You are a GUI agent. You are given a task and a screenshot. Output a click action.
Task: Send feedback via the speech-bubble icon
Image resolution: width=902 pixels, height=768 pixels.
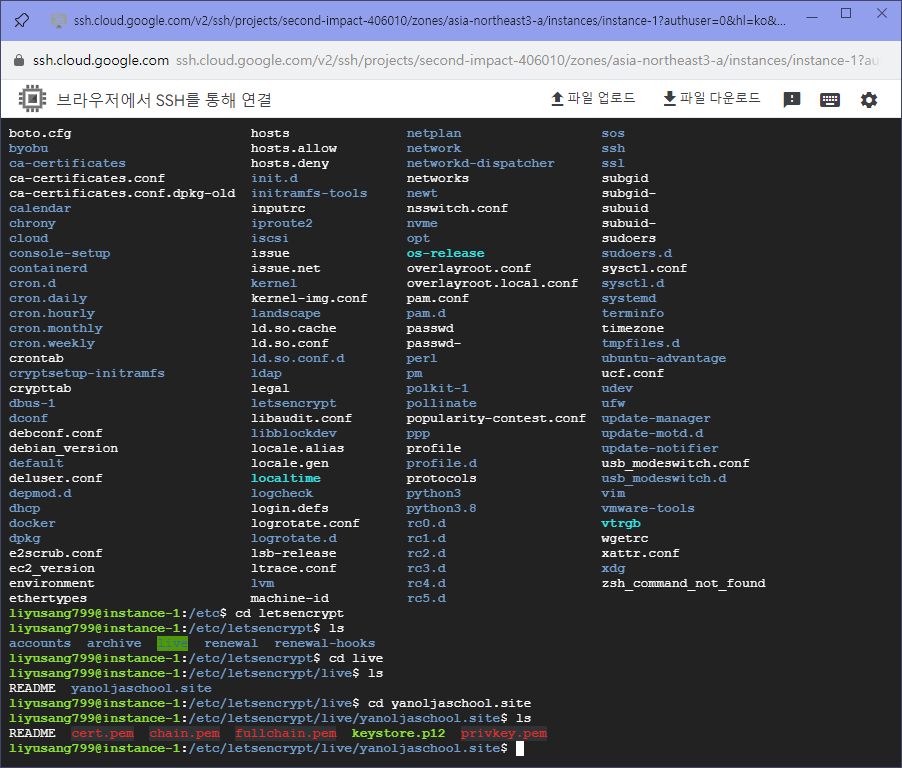(791, 99)
